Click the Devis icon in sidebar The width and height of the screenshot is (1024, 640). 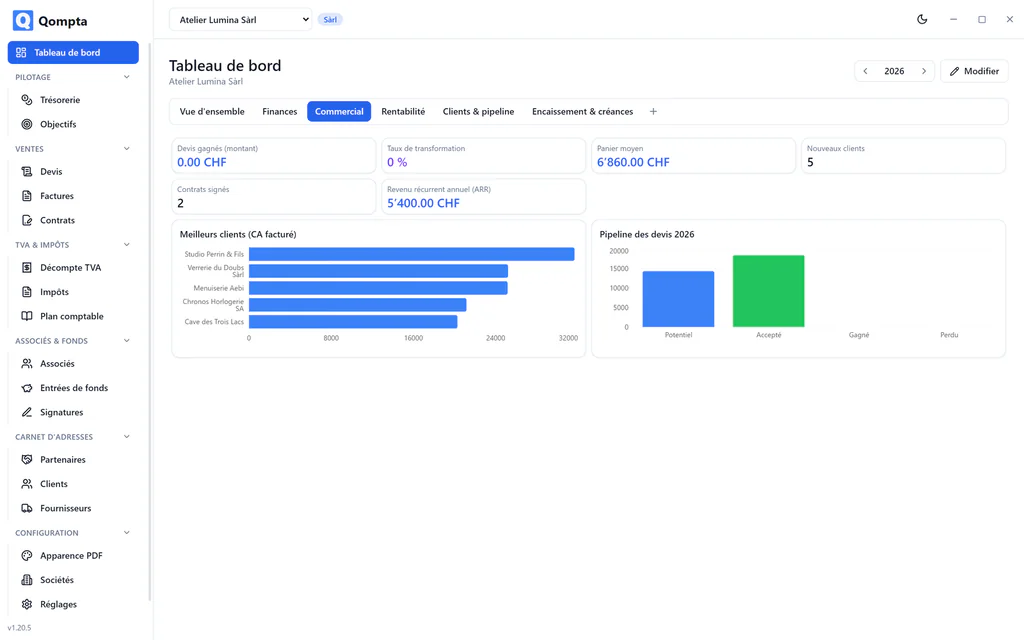click(x=27, y=172)
